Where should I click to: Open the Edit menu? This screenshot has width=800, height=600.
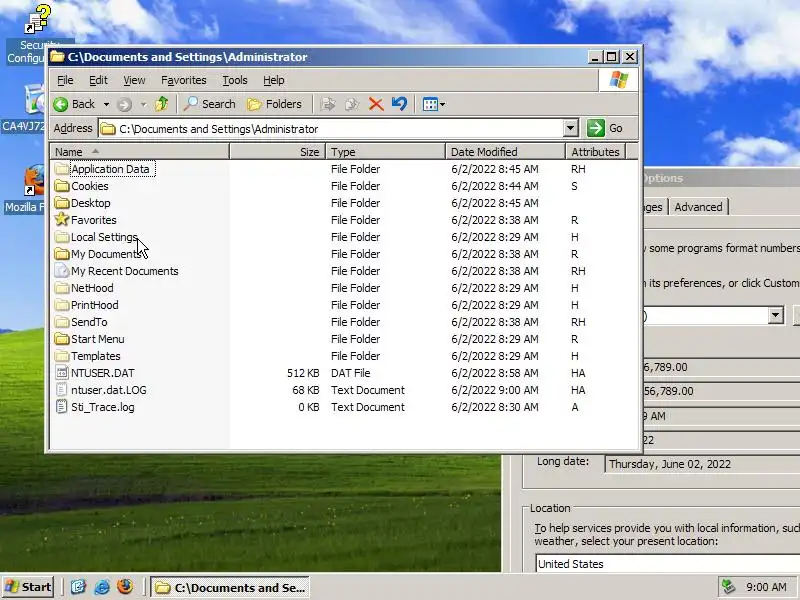[98, 80]
